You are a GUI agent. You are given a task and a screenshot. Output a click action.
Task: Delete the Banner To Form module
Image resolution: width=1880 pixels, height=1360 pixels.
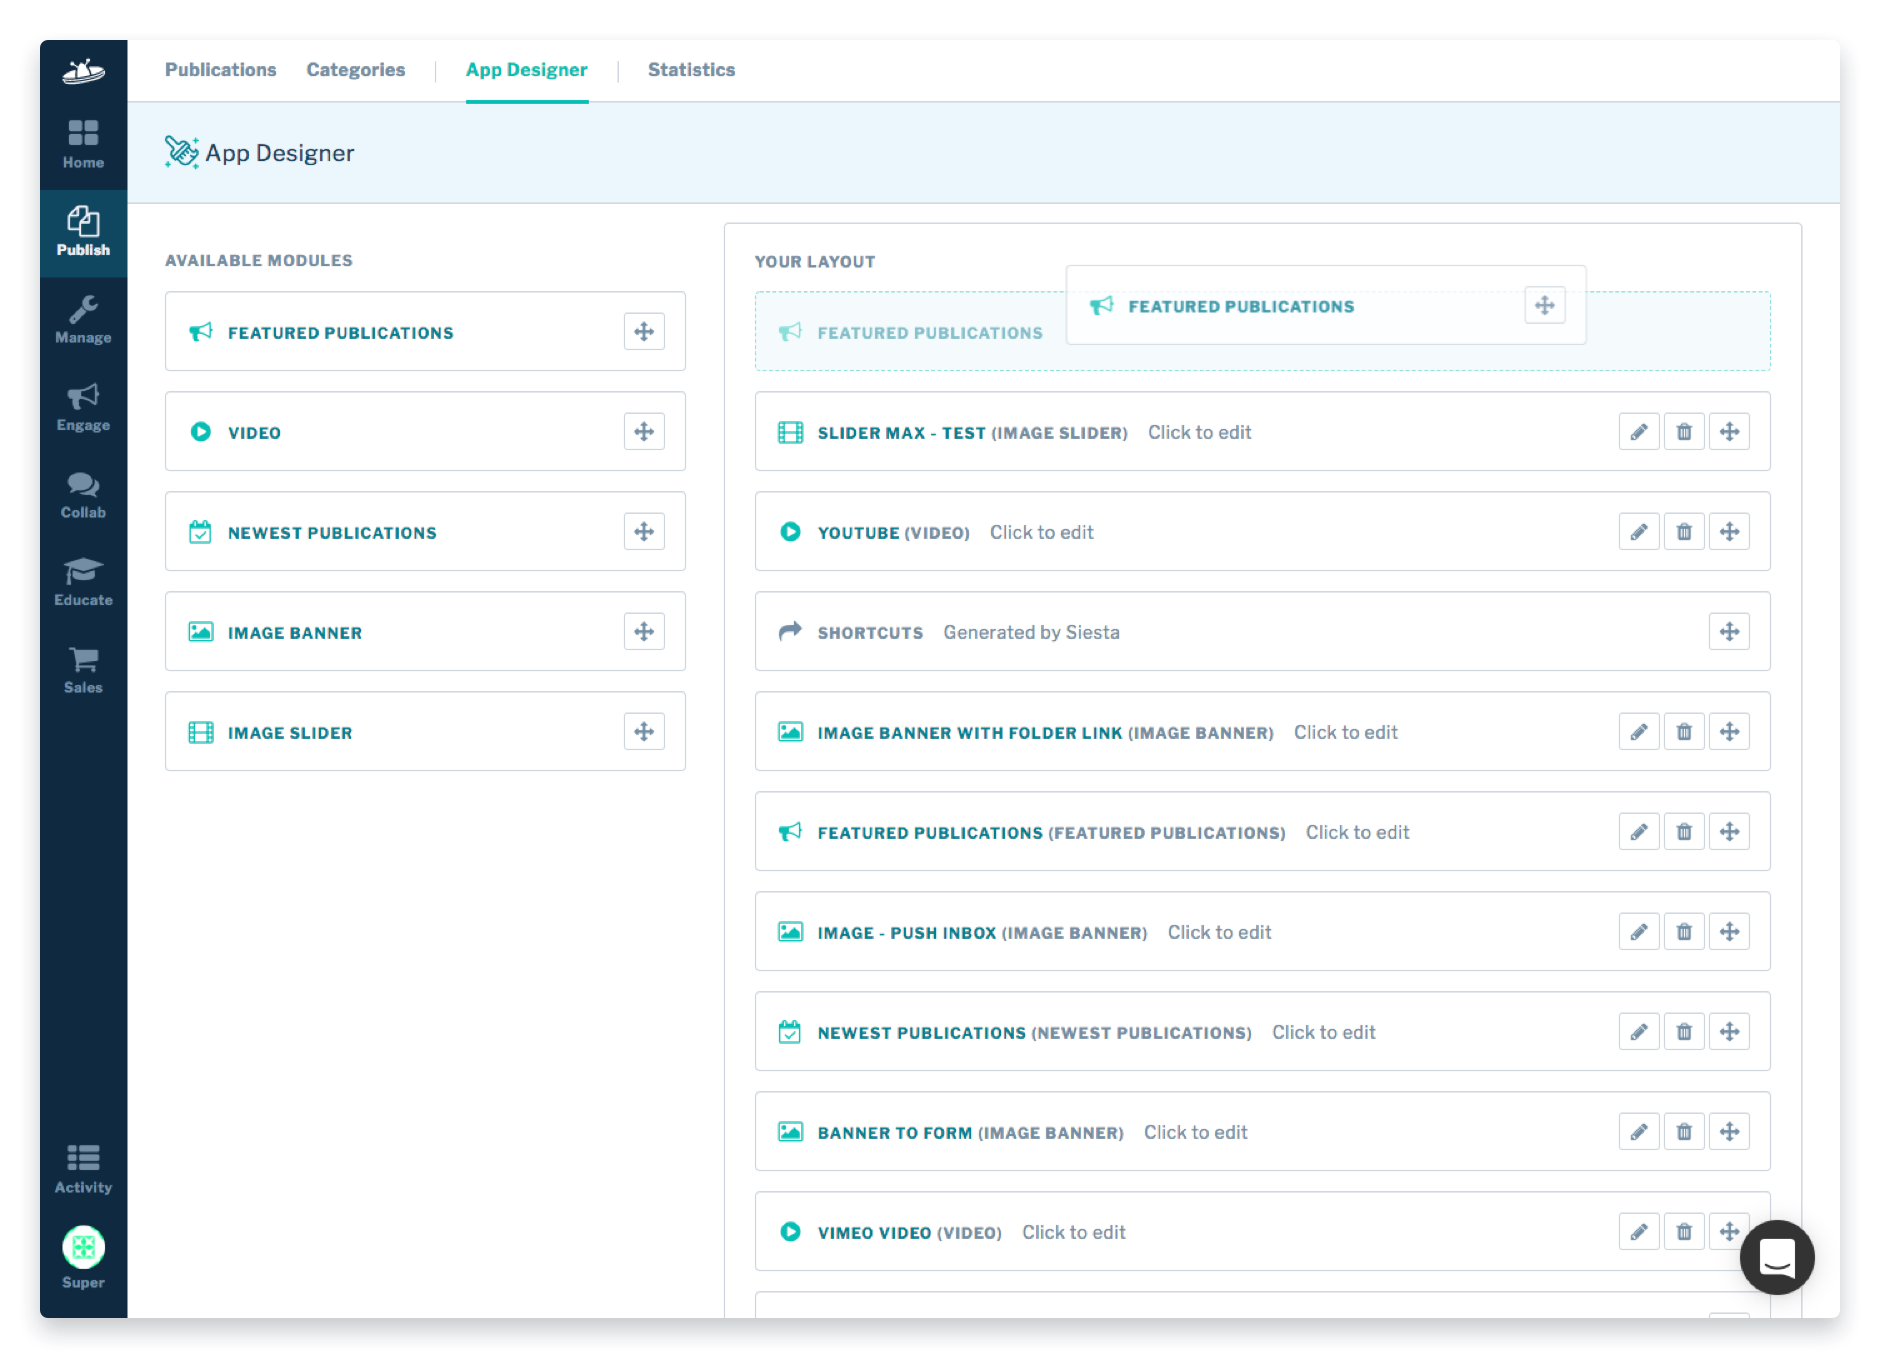tap(1684, 1131)
